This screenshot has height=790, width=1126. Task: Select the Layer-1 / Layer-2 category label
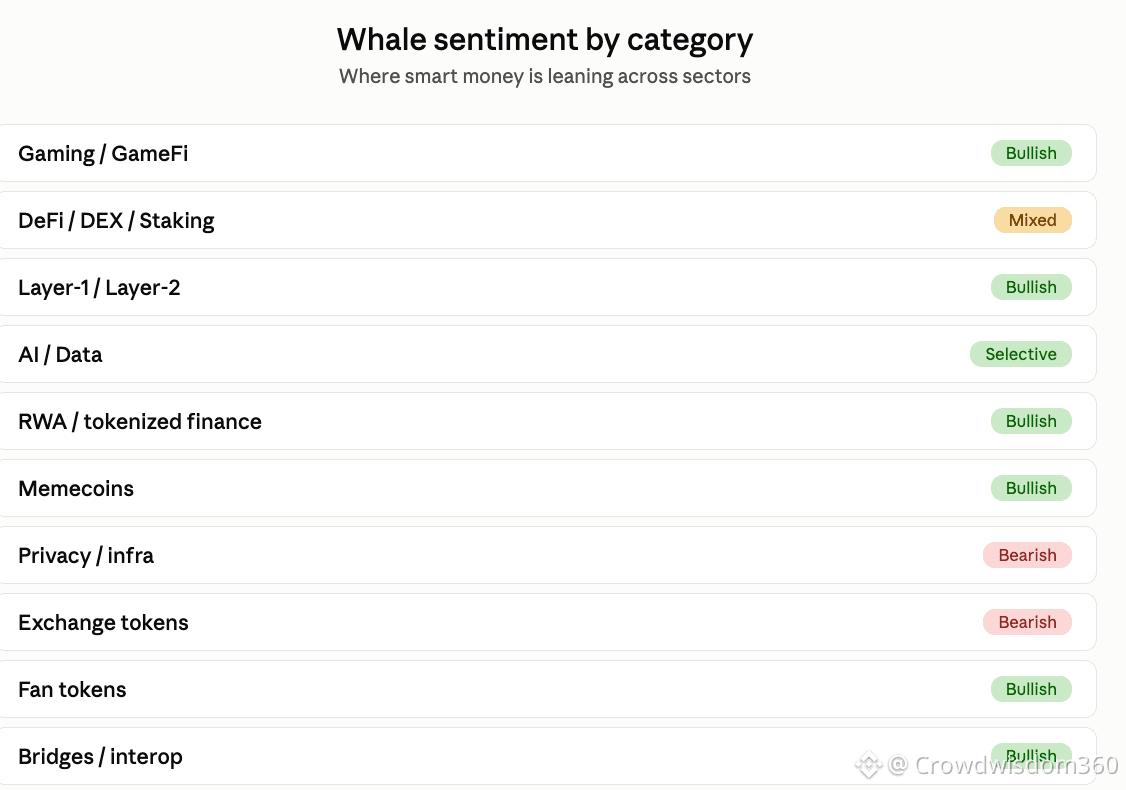pos(99,287)
